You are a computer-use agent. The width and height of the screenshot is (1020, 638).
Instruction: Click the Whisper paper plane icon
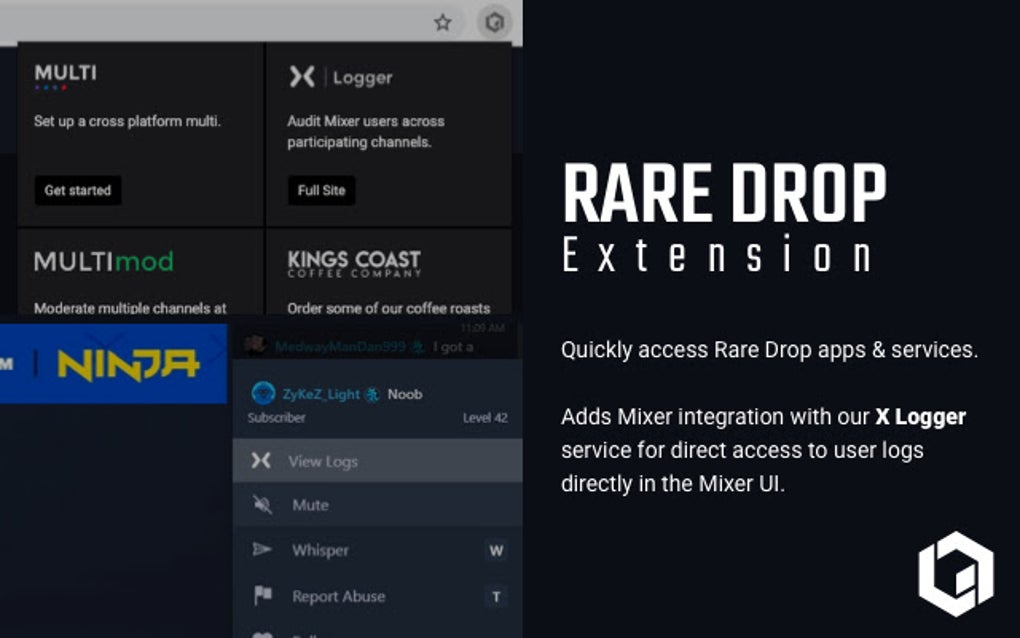(x=262, y=549)
